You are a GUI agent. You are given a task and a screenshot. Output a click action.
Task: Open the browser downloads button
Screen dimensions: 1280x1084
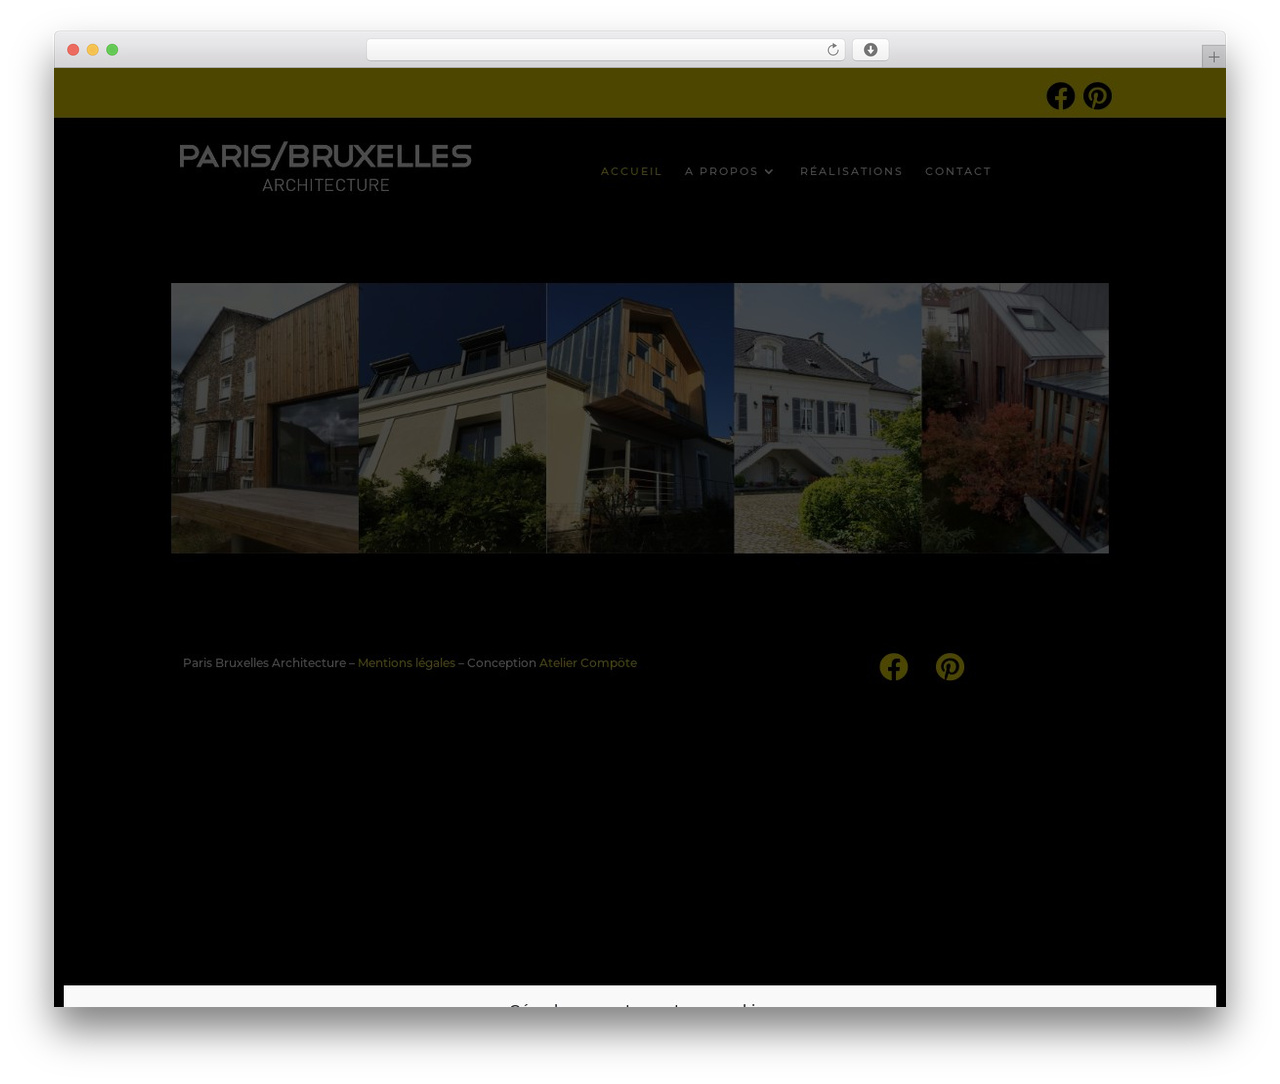pyautogui.click(x=870, y=50)
